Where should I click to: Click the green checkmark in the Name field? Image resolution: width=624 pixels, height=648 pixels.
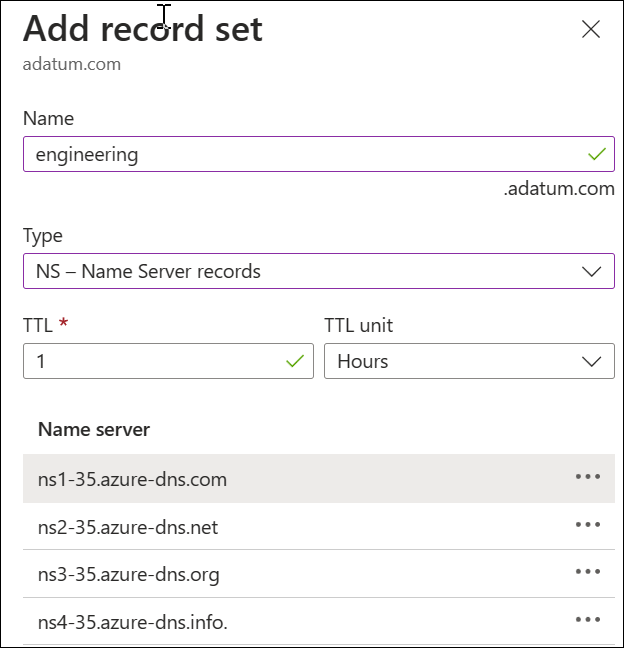(597, 154)
